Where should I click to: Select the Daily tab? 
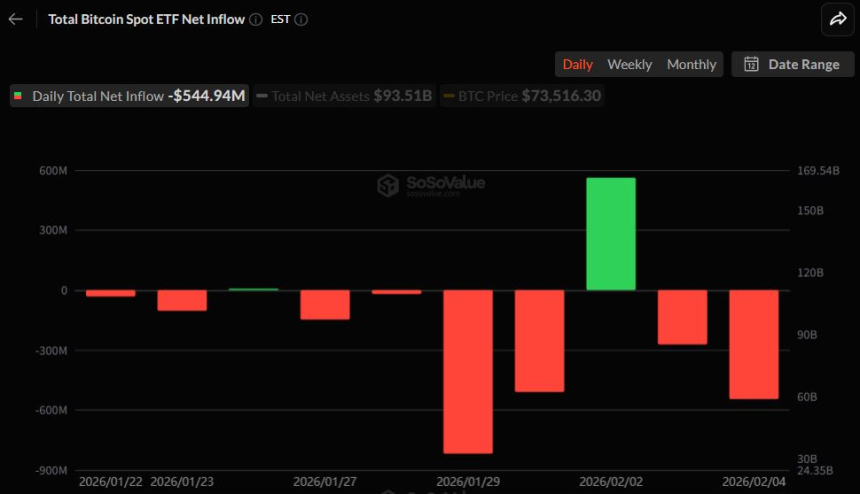[577, 64]
